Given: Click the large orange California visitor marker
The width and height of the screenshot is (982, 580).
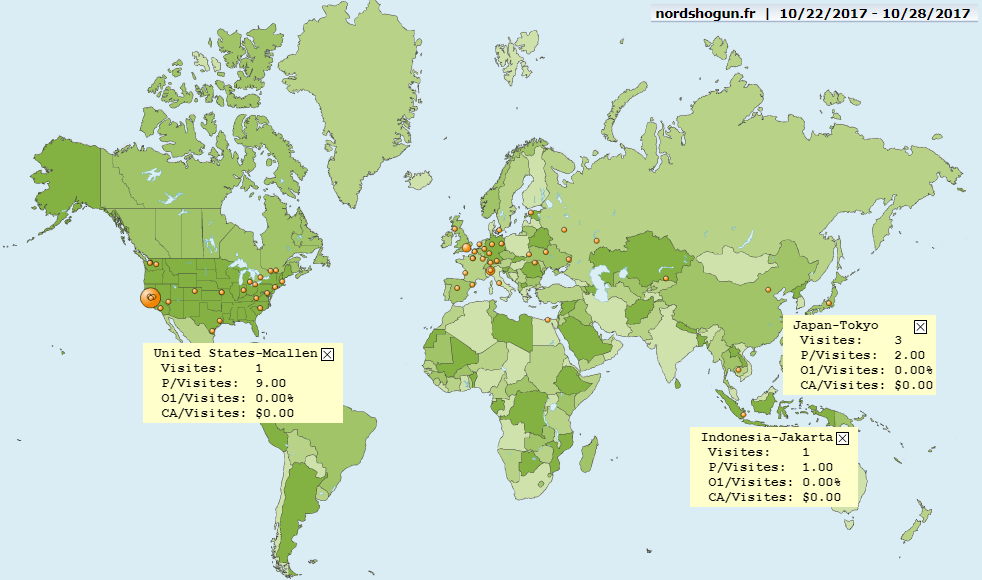Looking at the screenshot, I should 150,298.
